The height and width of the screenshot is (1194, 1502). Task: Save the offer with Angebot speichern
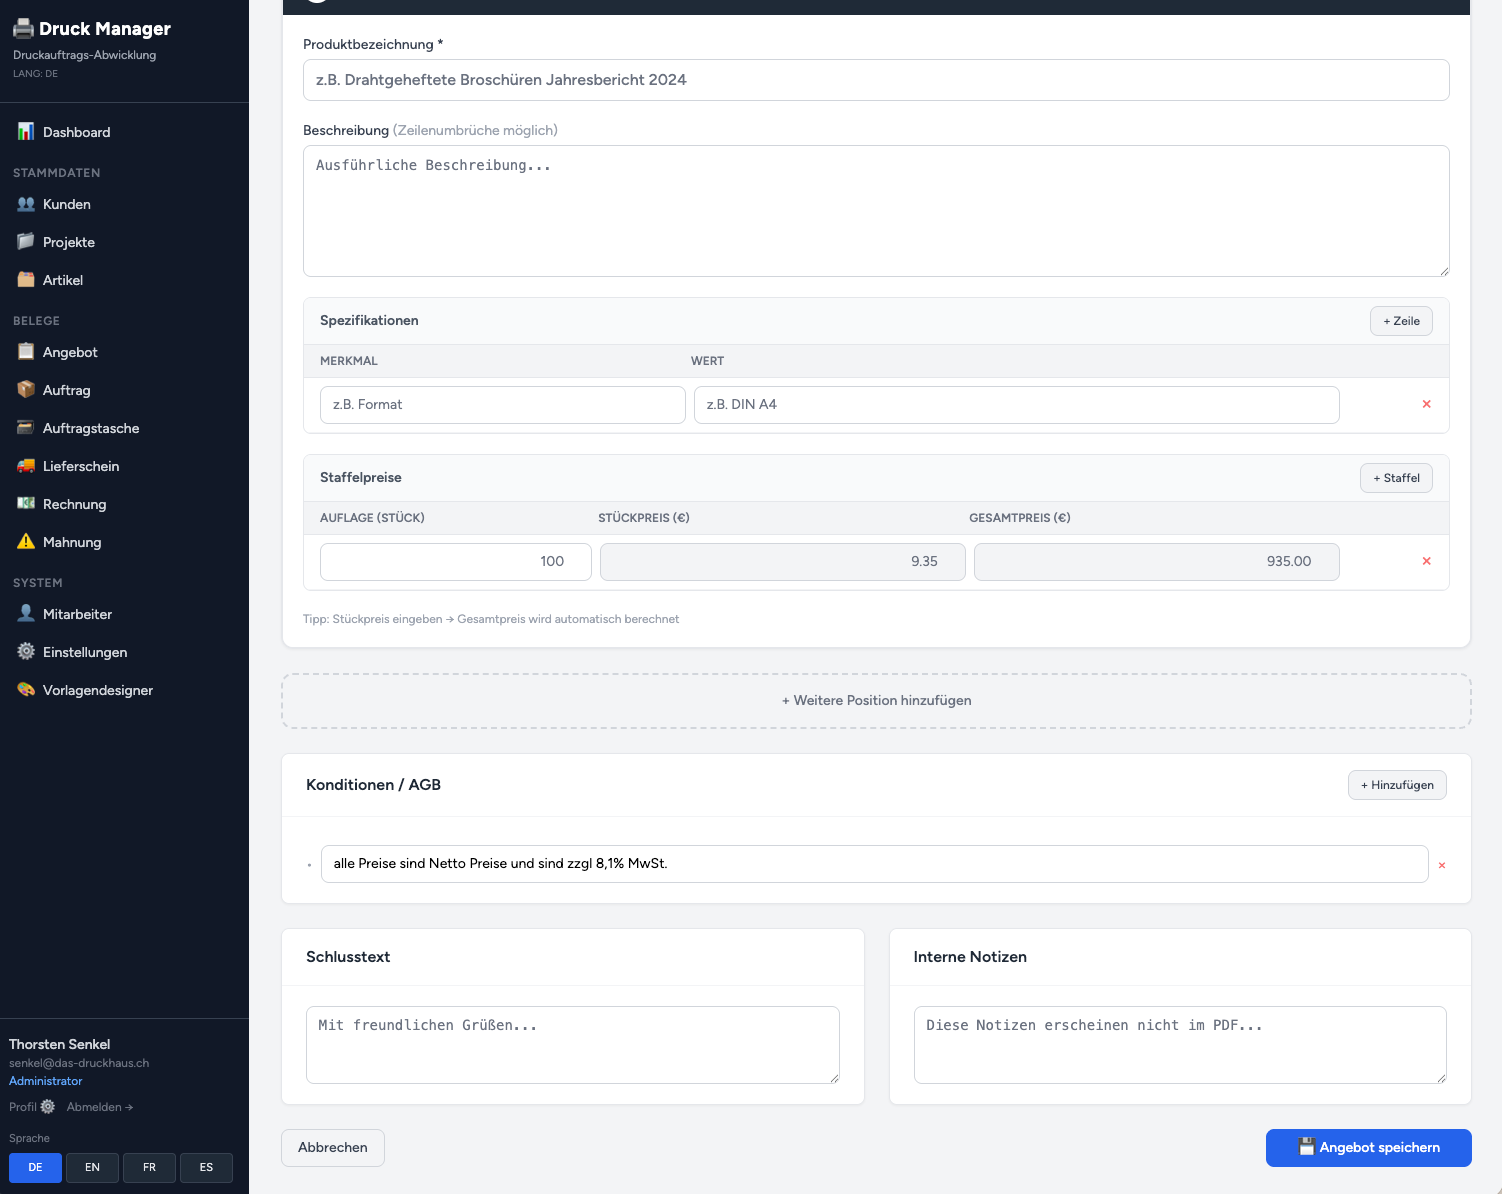pos(1369,1147)
